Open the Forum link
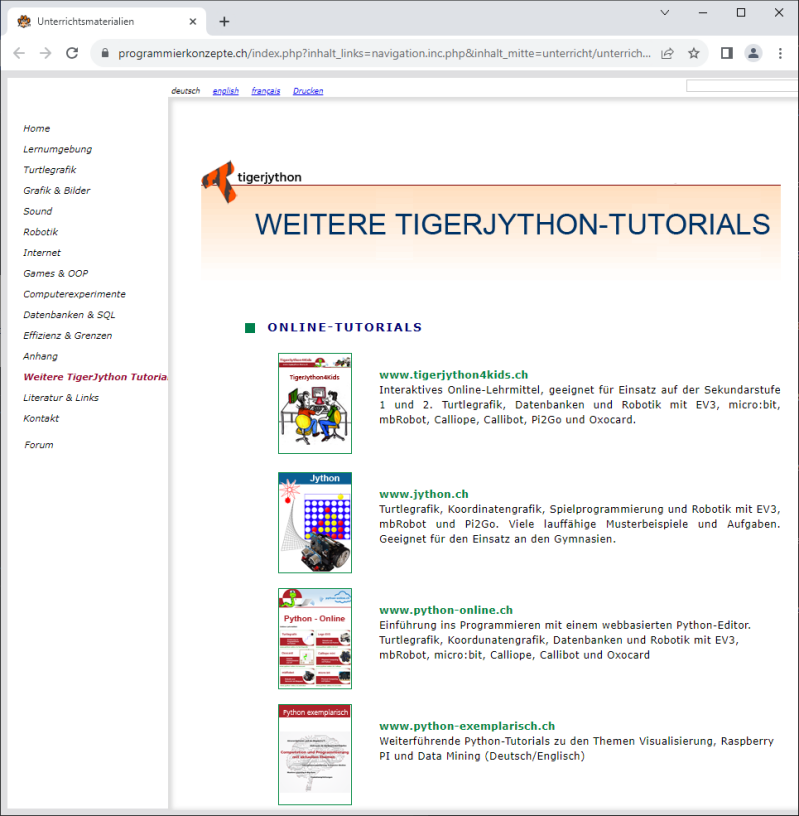The height and width of the screenshot is (816, 799). 39,445
